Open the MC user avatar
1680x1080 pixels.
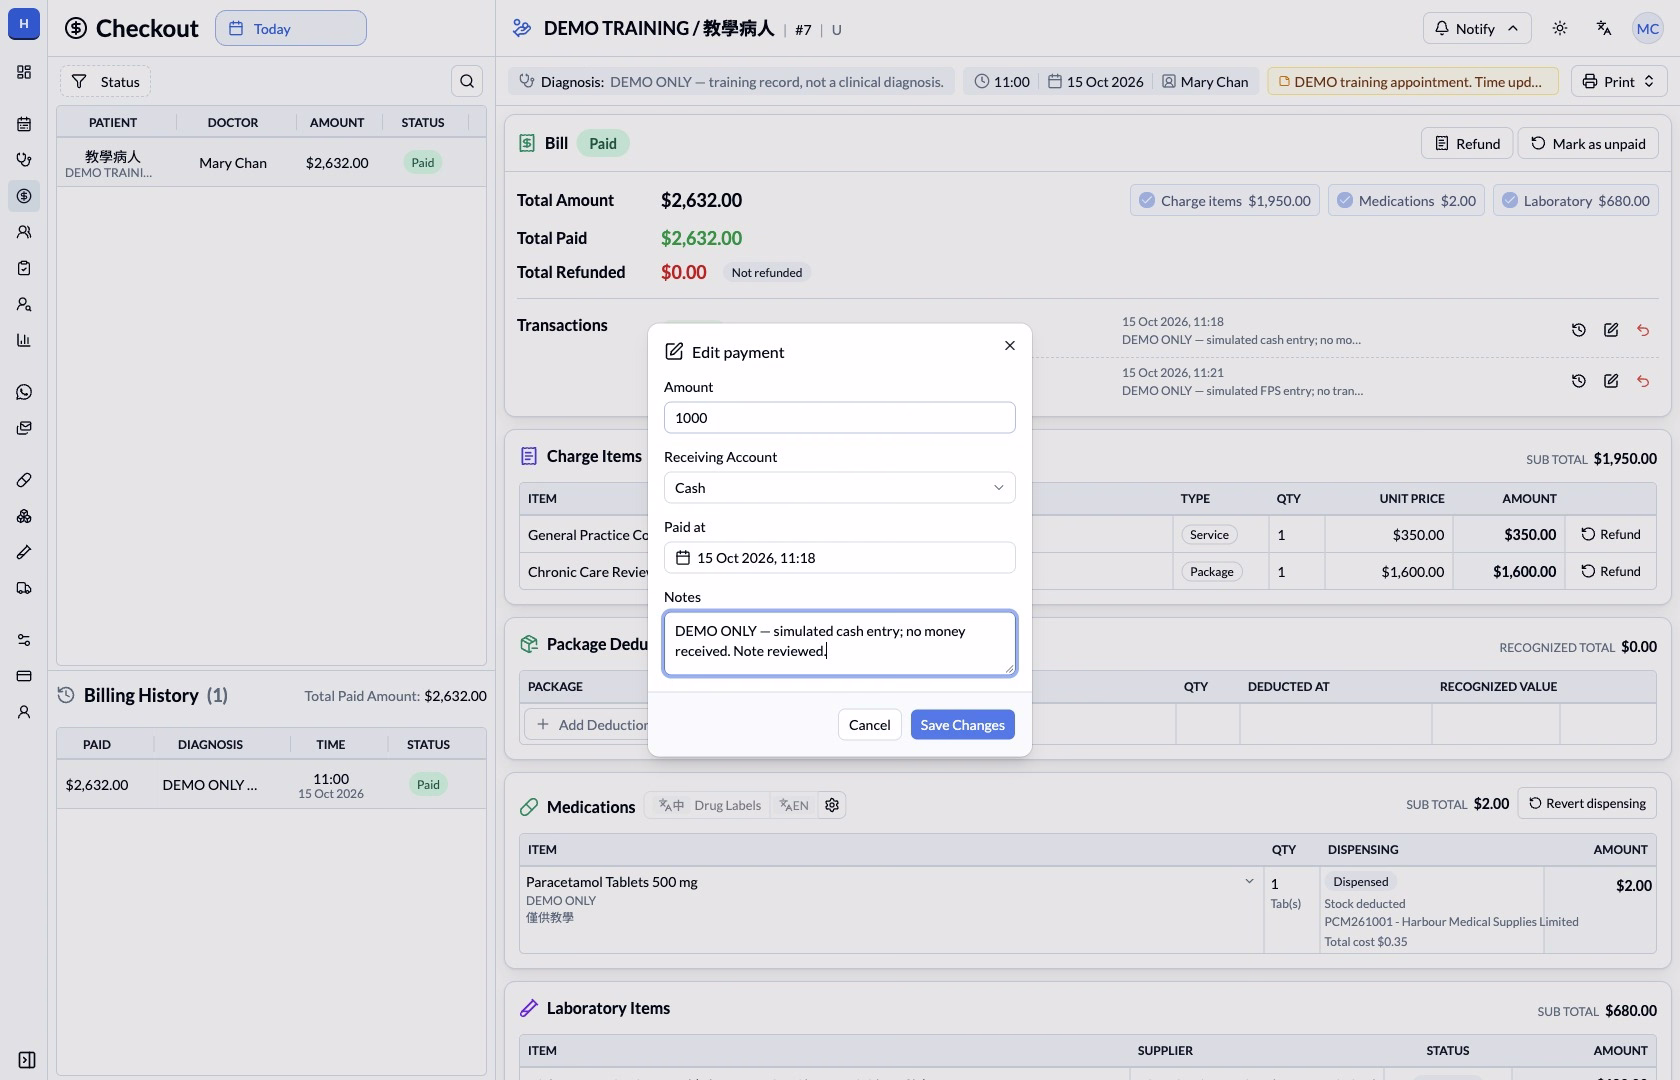[1648, 28]
